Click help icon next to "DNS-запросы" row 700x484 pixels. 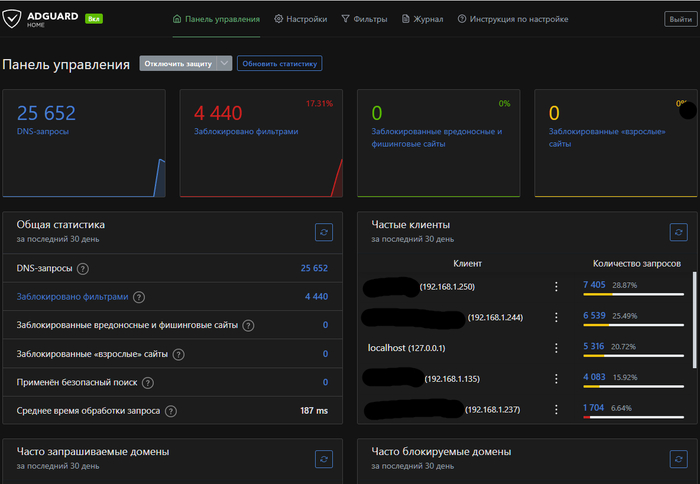[83, 268]
